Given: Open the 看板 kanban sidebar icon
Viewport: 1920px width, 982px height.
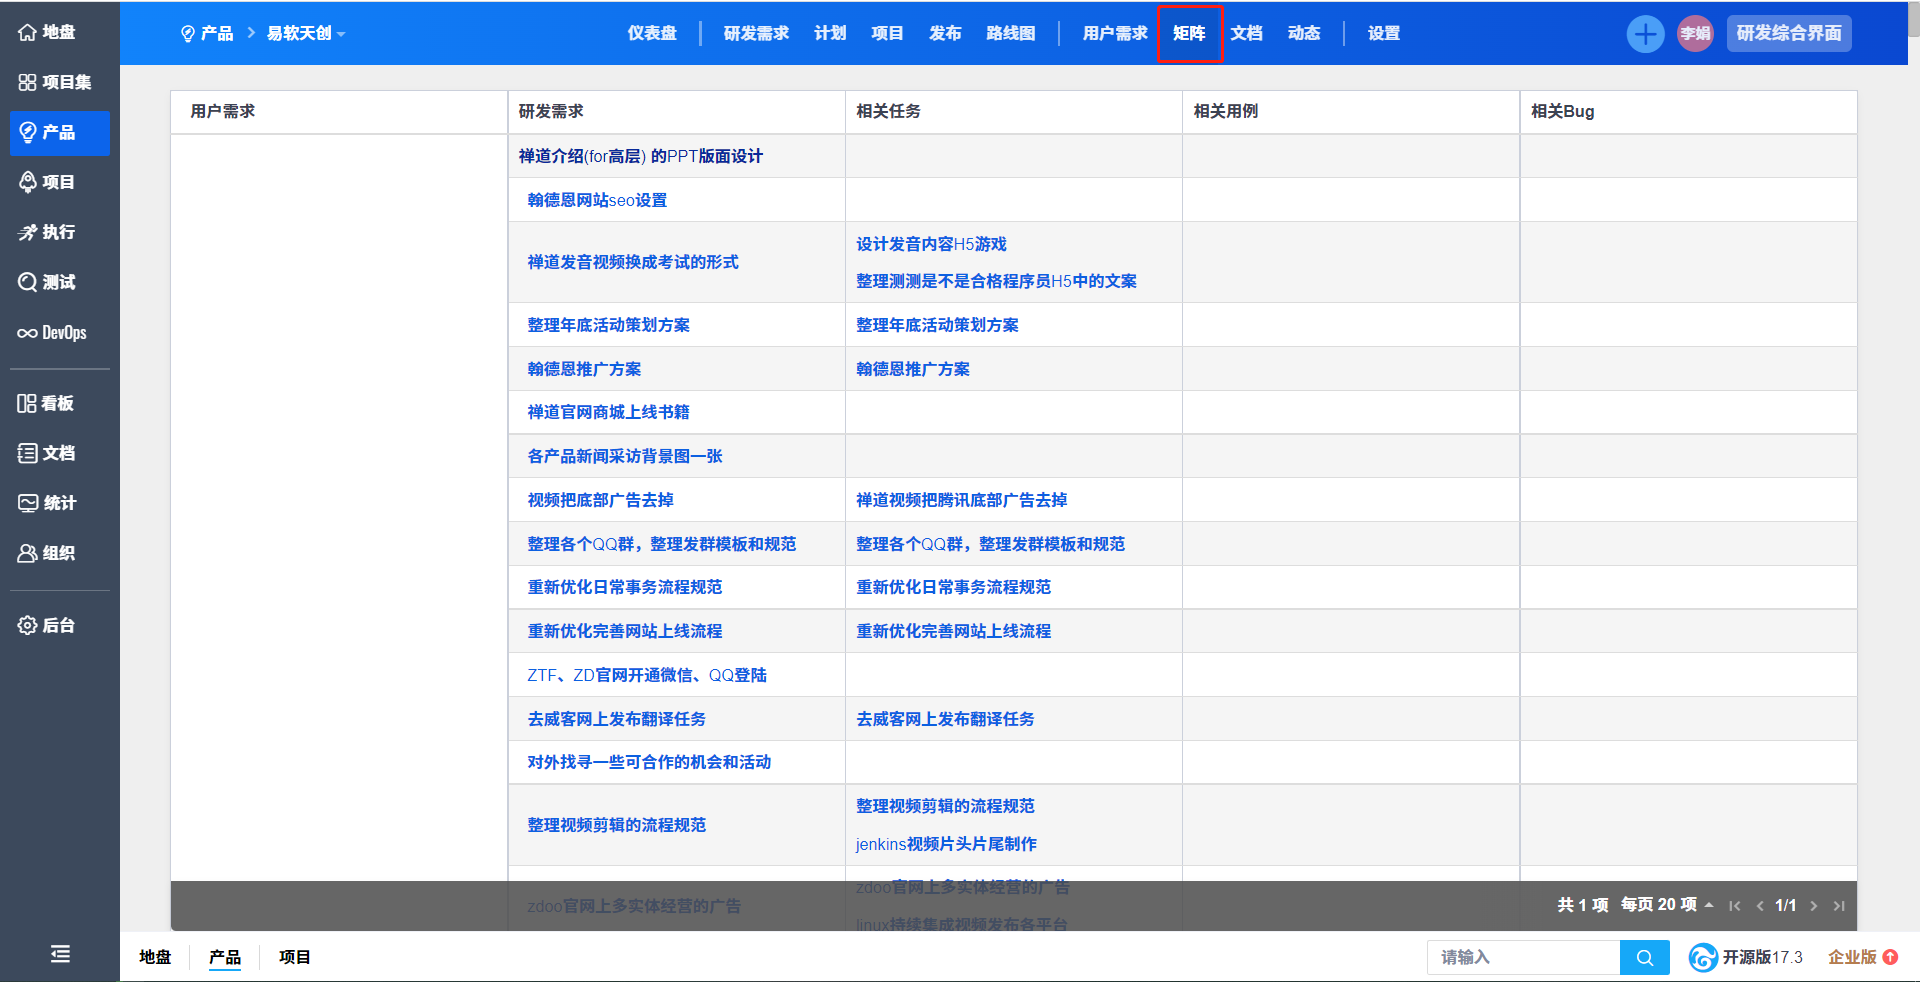Looking at the screenshot, I should pyautogui.click(x=28, y=403).
